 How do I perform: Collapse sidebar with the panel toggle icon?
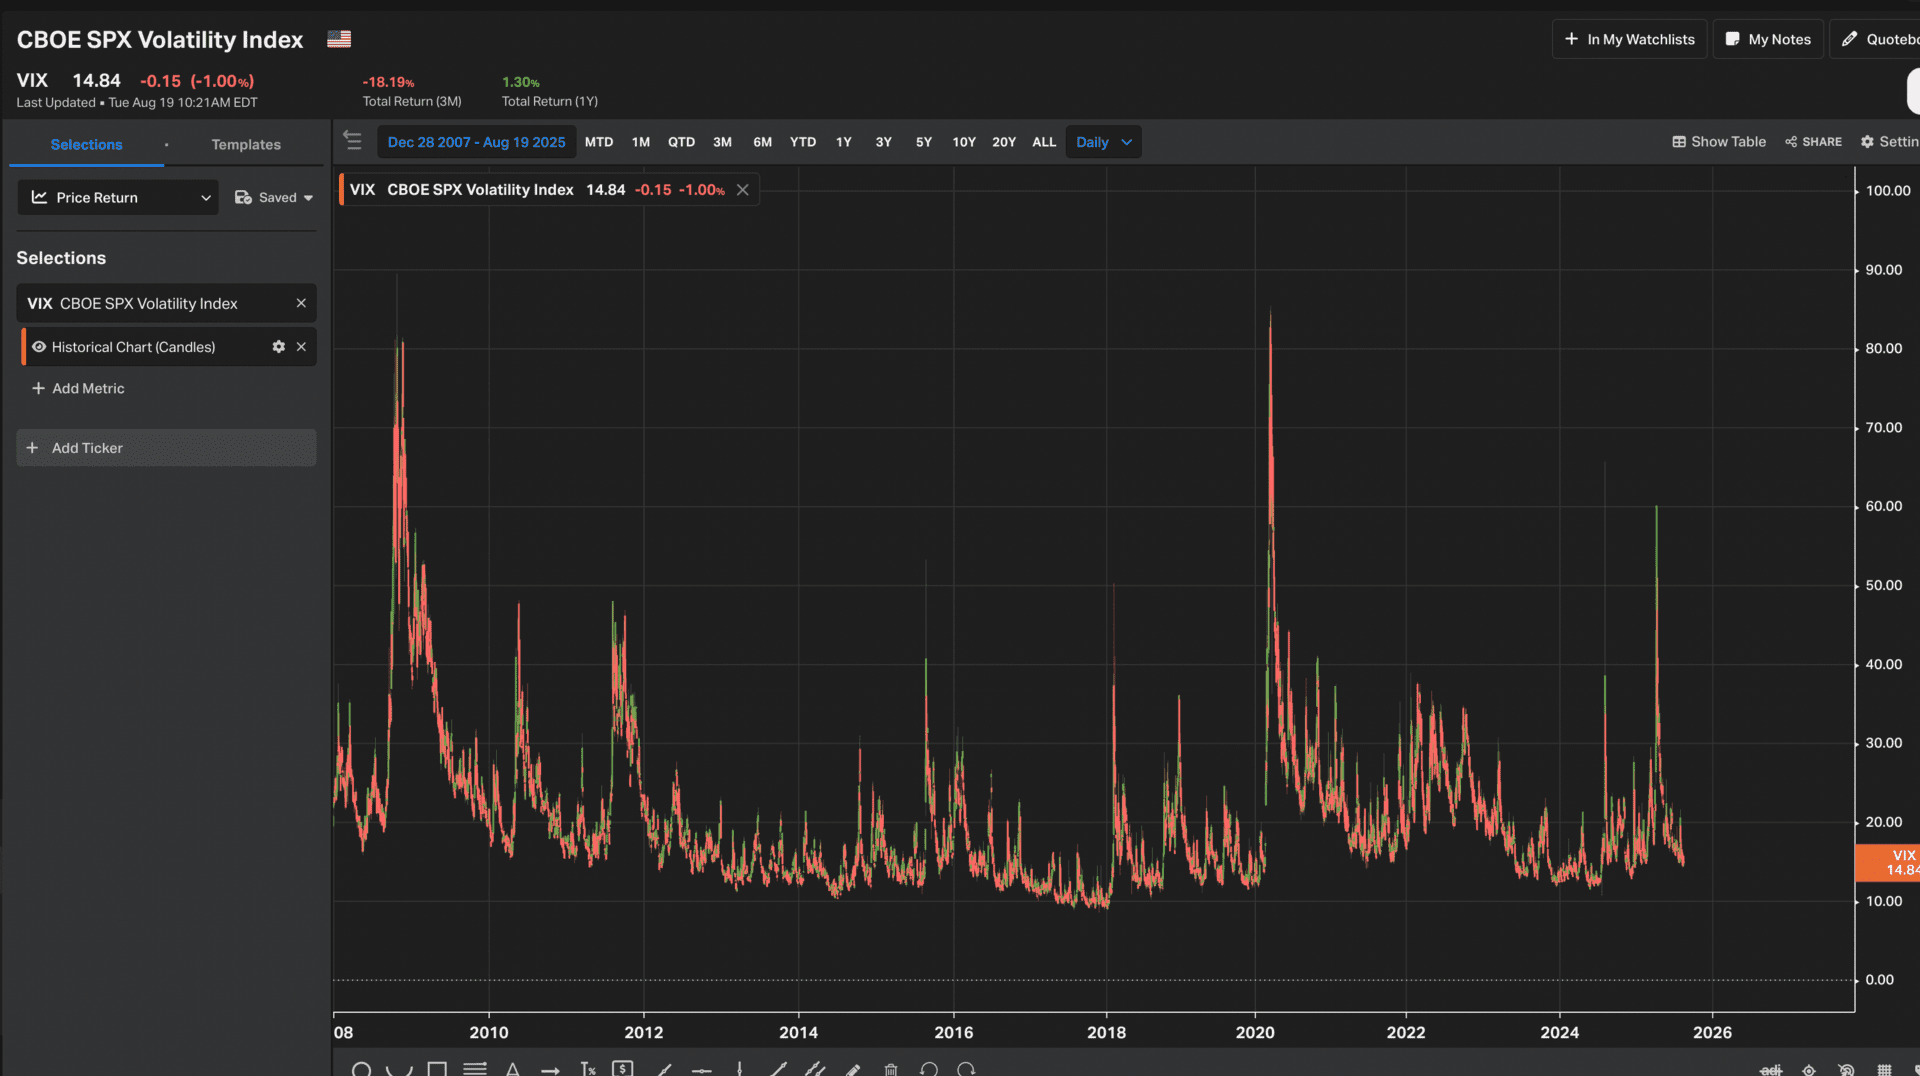click(352, 140)
